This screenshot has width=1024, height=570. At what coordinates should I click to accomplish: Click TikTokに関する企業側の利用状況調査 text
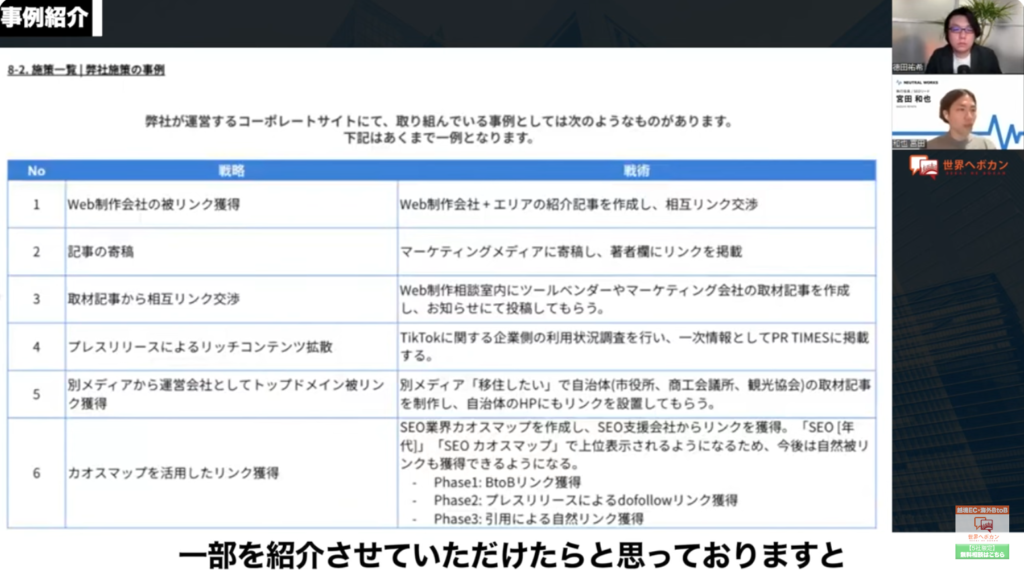pyautogui.click(x=634, y=347)
